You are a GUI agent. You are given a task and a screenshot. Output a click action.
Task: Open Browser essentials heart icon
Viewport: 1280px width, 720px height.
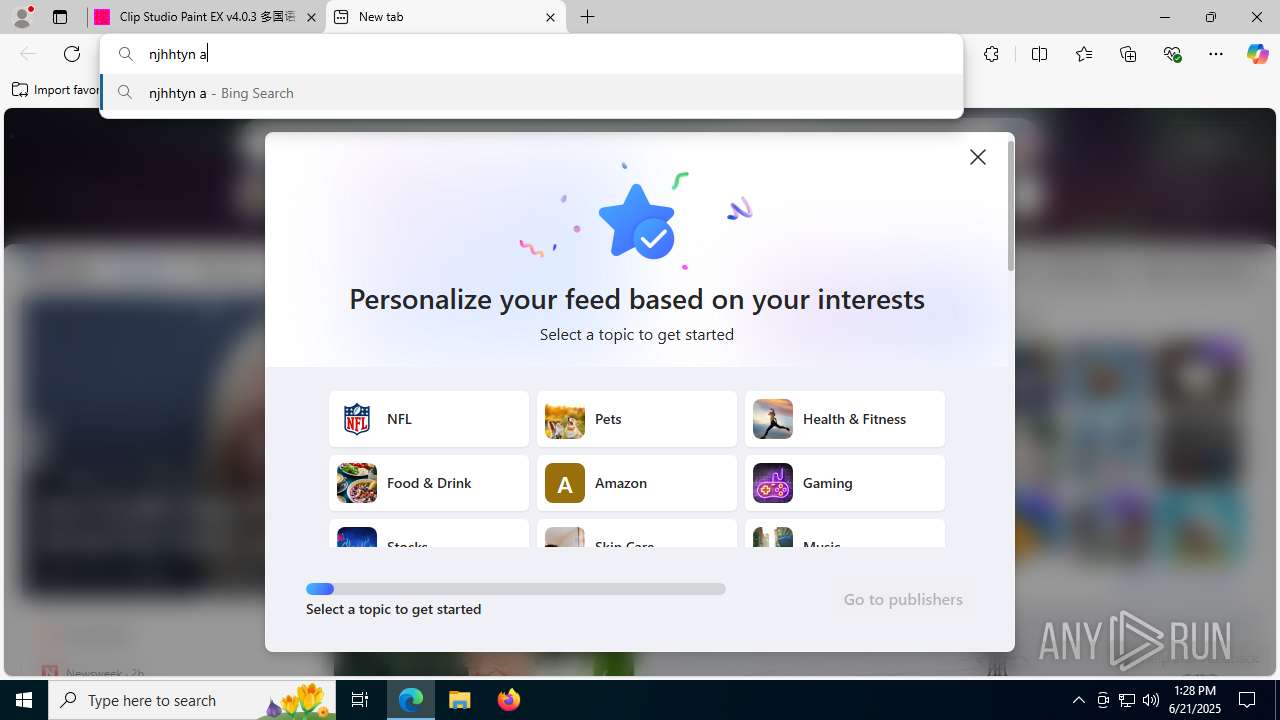[x=1172, y=54]
